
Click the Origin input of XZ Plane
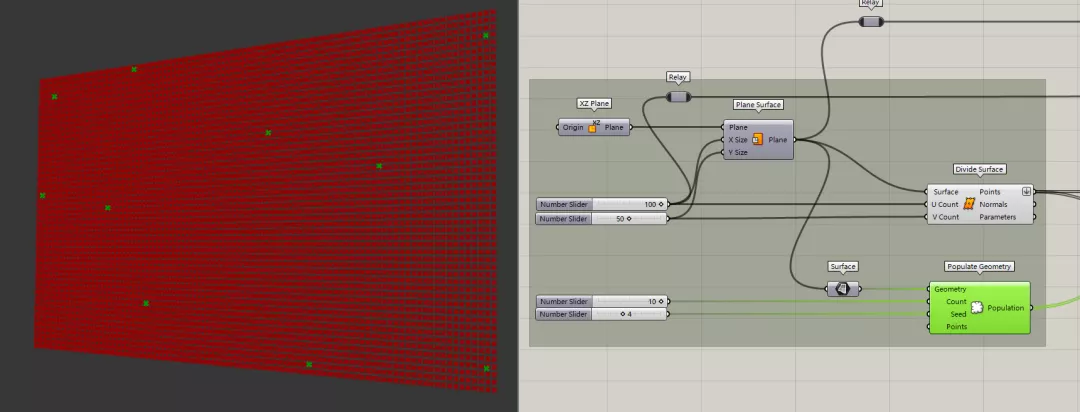pos(572,127)
